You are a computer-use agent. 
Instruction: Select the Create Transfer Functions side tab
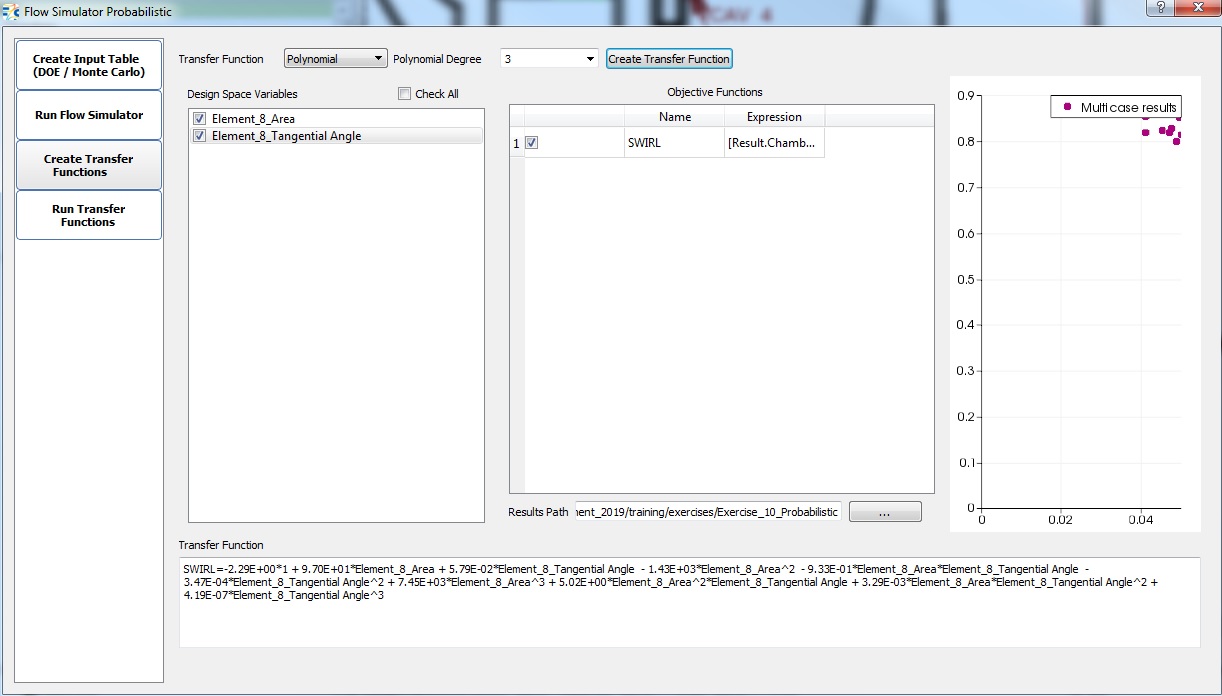(x=88, y=165)
